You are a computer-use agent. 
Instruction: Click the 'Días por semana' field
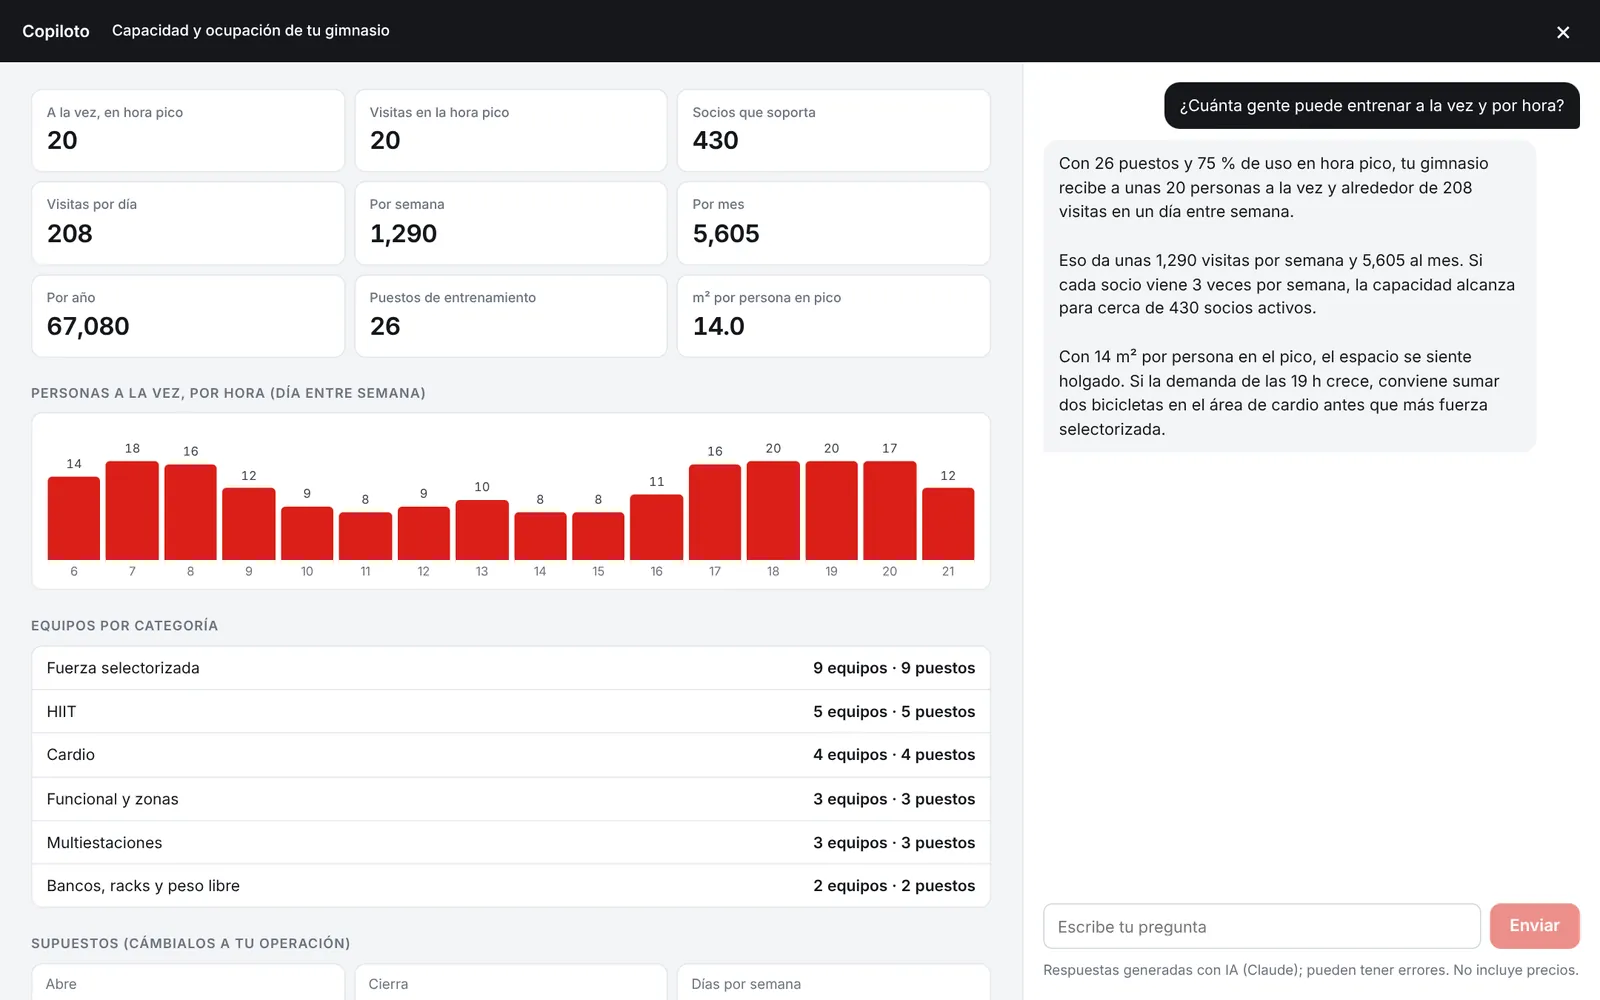[x=833, y=983]
